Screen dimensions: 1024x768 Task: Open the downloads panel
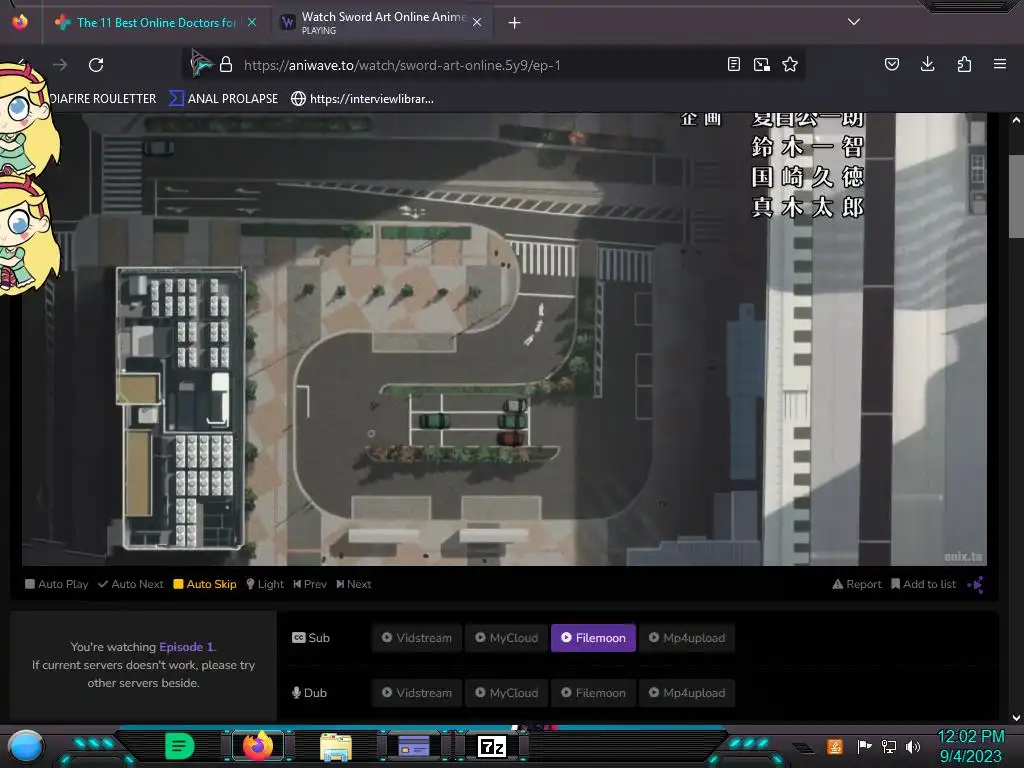927,64
